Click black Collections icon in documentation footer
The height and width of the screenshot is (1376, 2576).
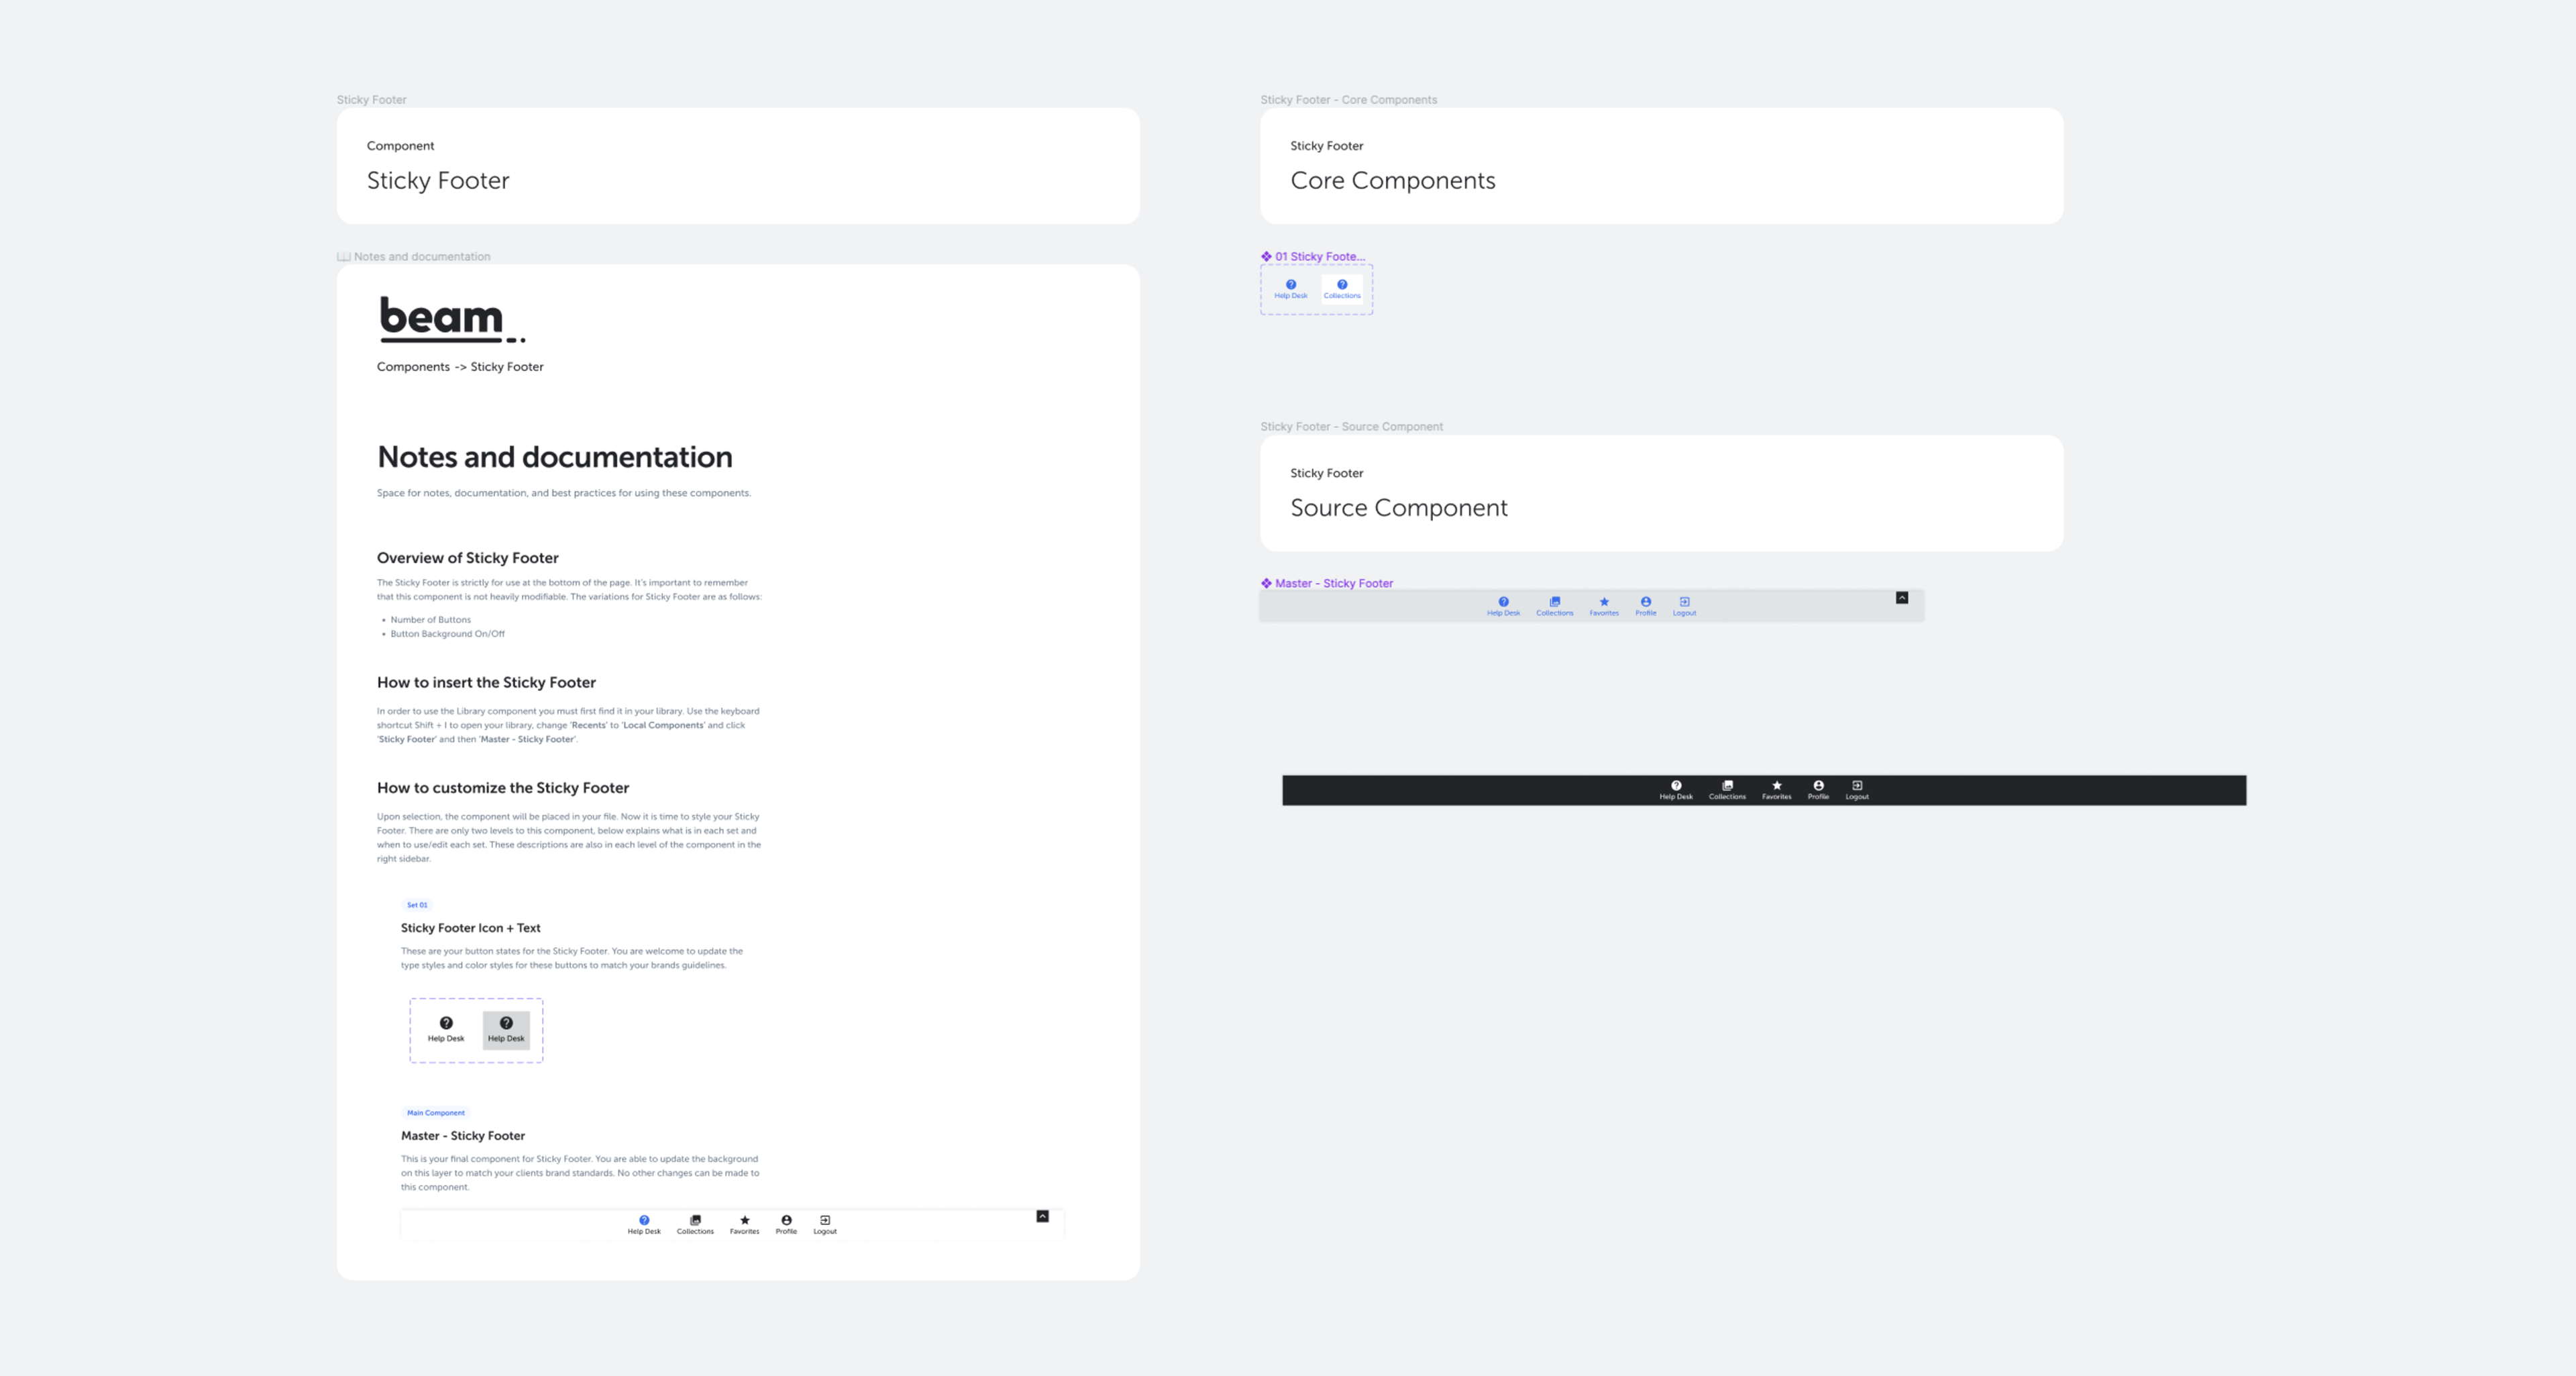(x=695, y=1221)
